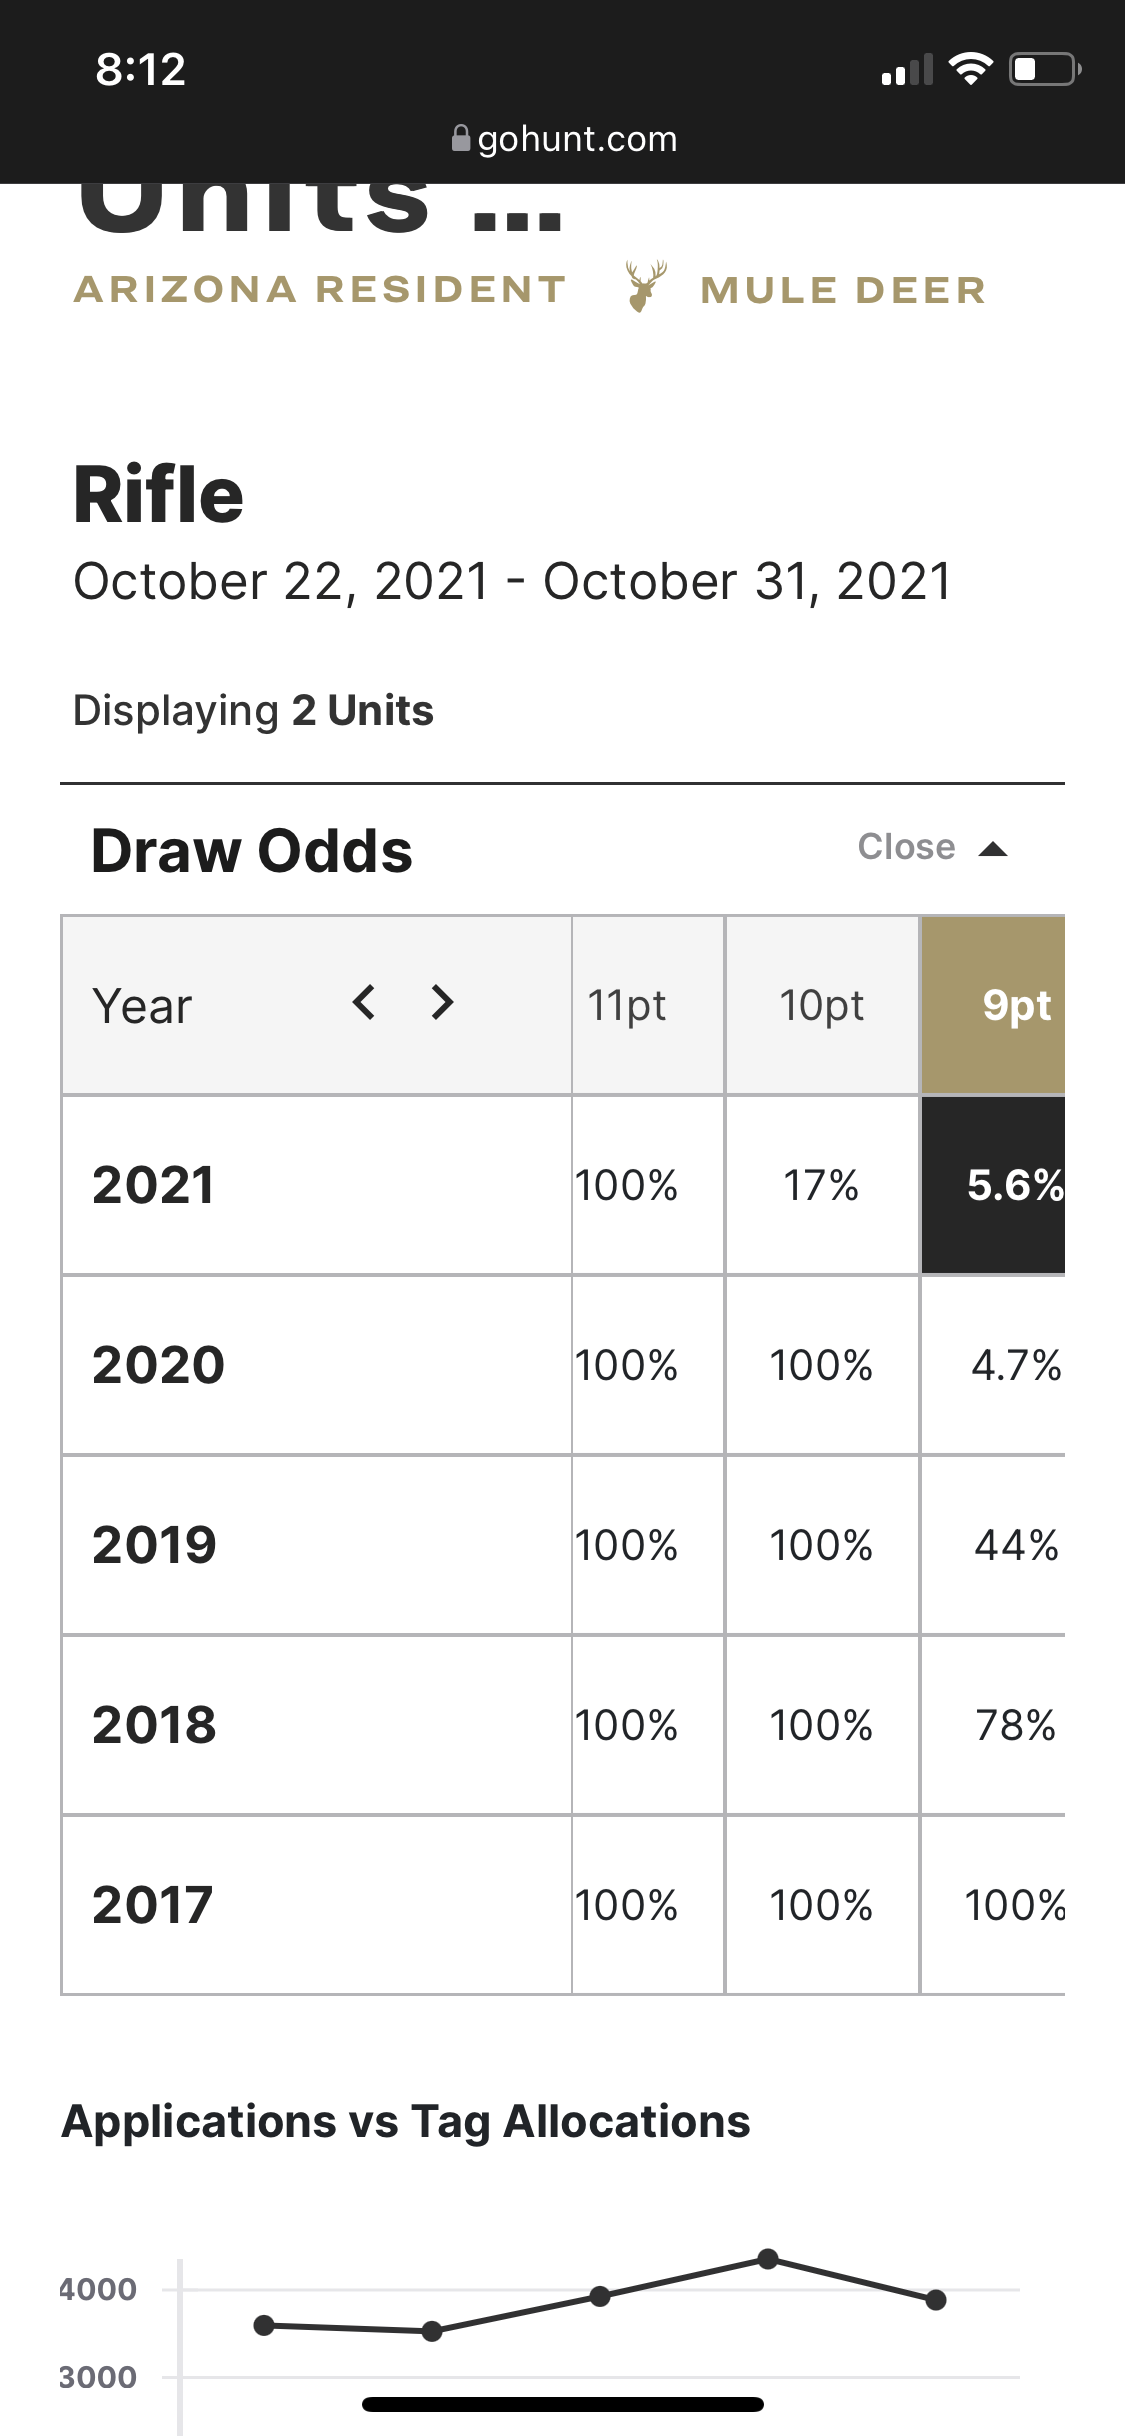Open the gohunt.com address bar
The height and width of the screenshot is (2436, 1125).
[563, 138]
